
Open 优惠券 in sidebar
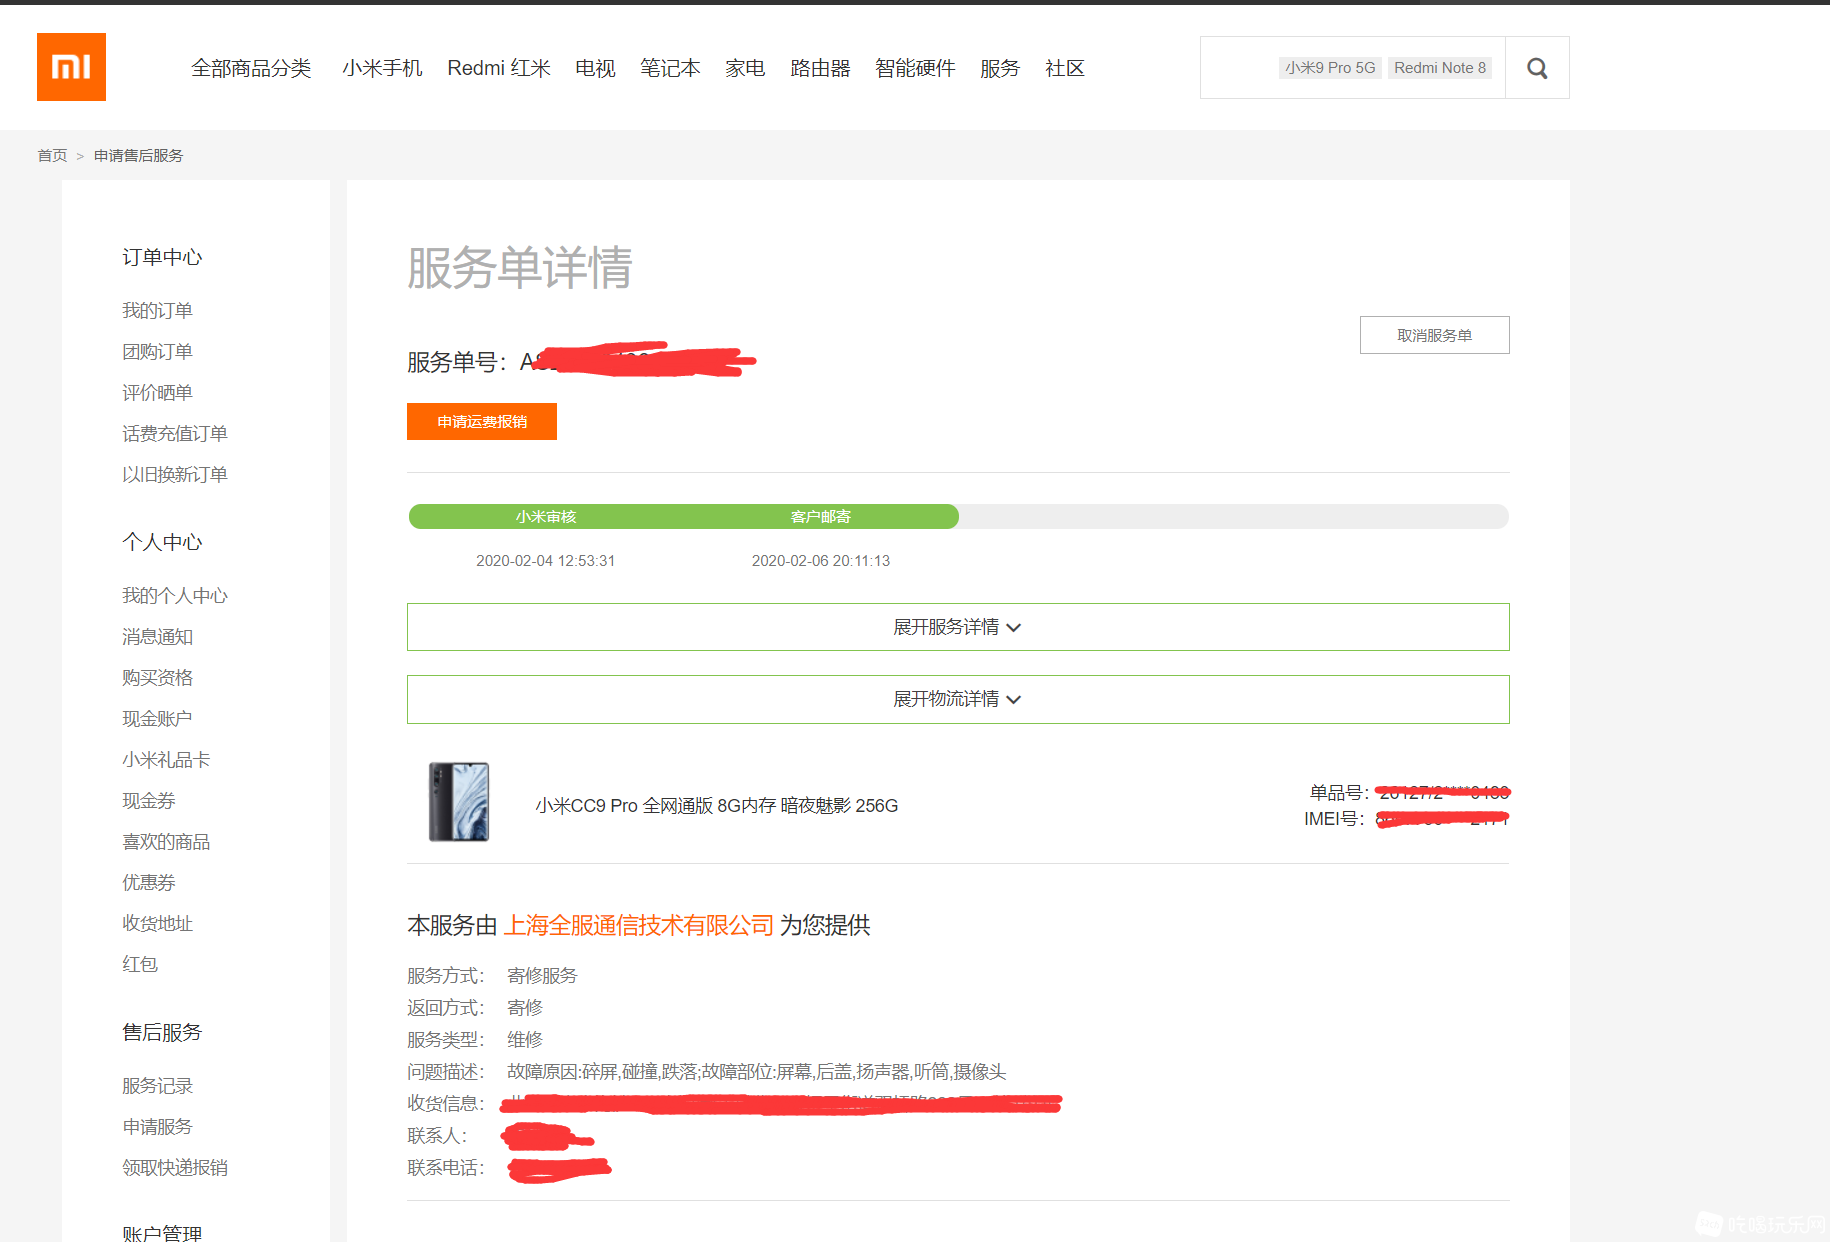click(x=148, y=883)
